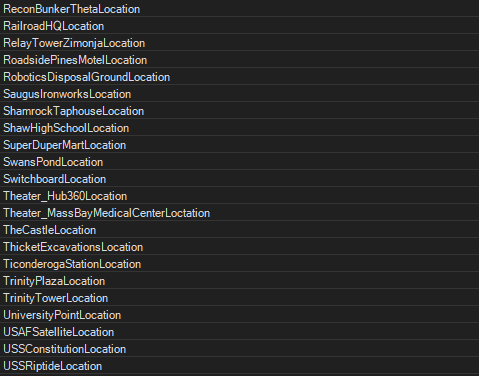The height and width of the screenshot is (376, 479).
Task: Select the SwitchboardLocation row
Action: click(239, 179)
